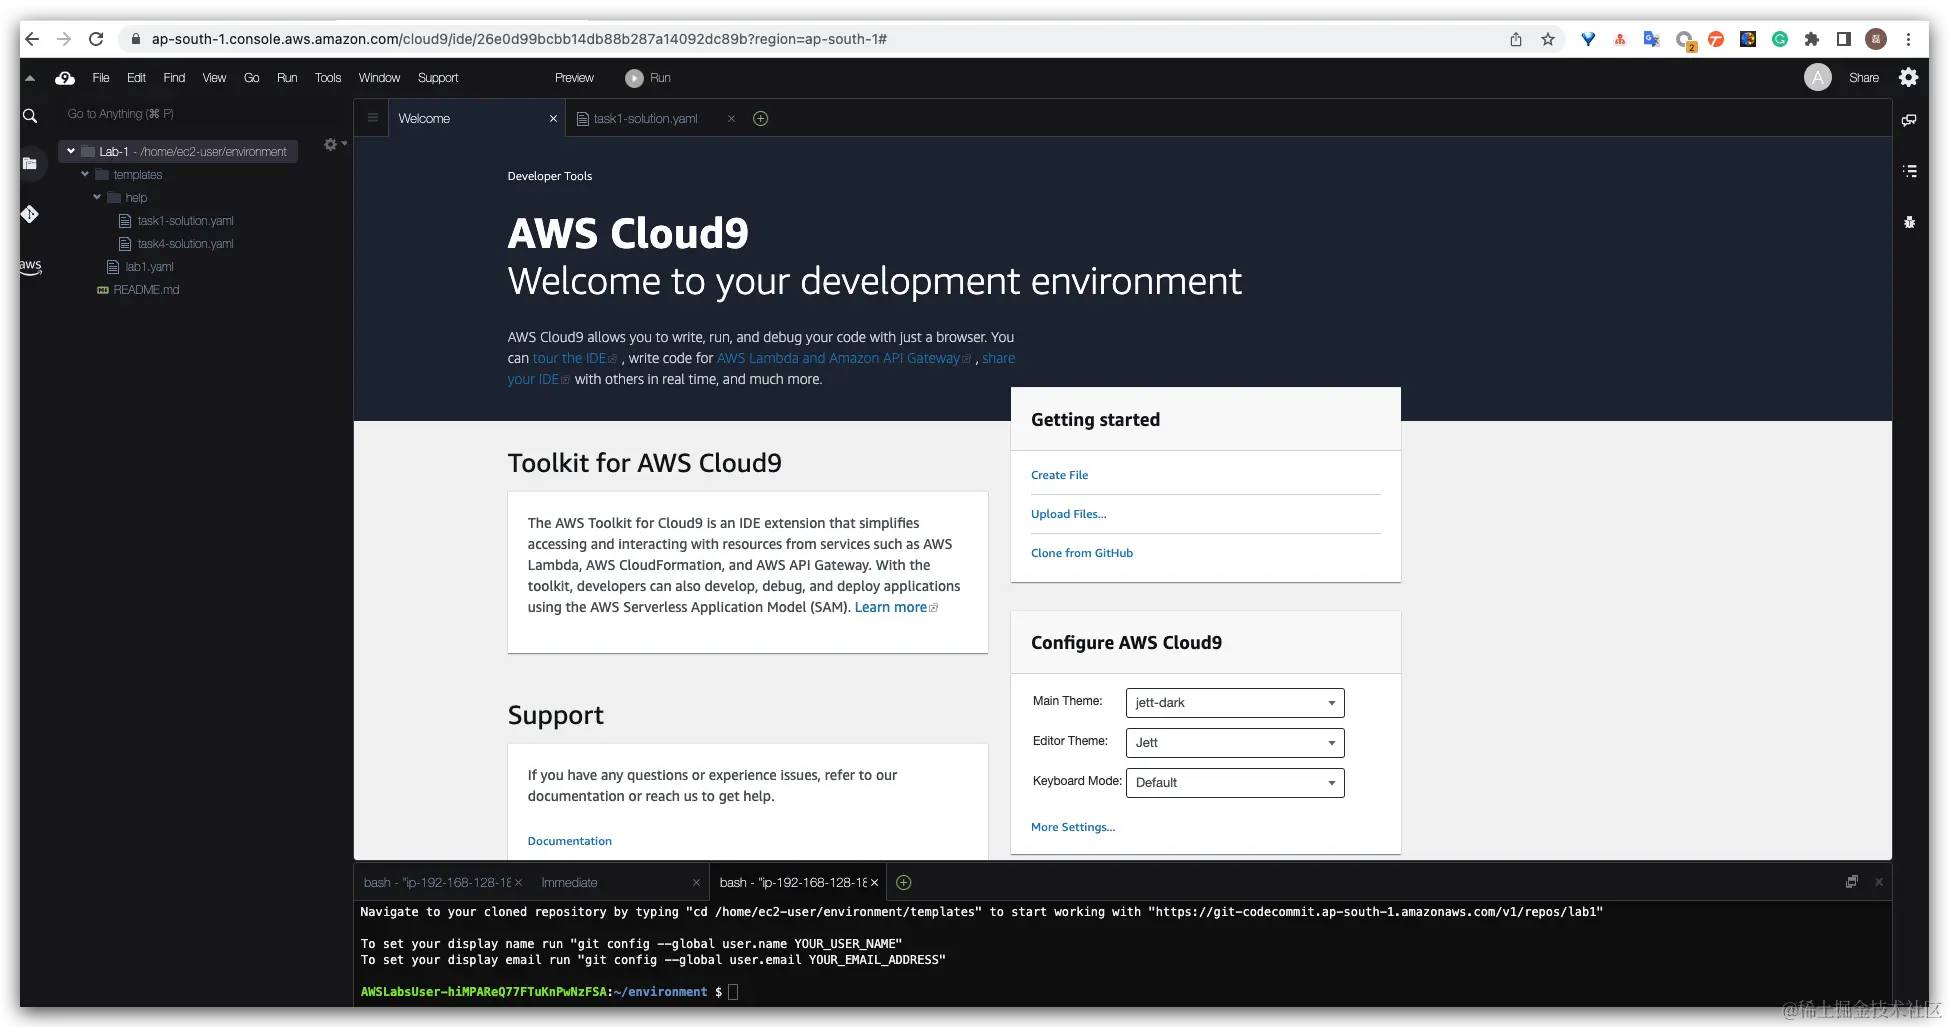
Task: Open the Window menu
Action: 379,78
